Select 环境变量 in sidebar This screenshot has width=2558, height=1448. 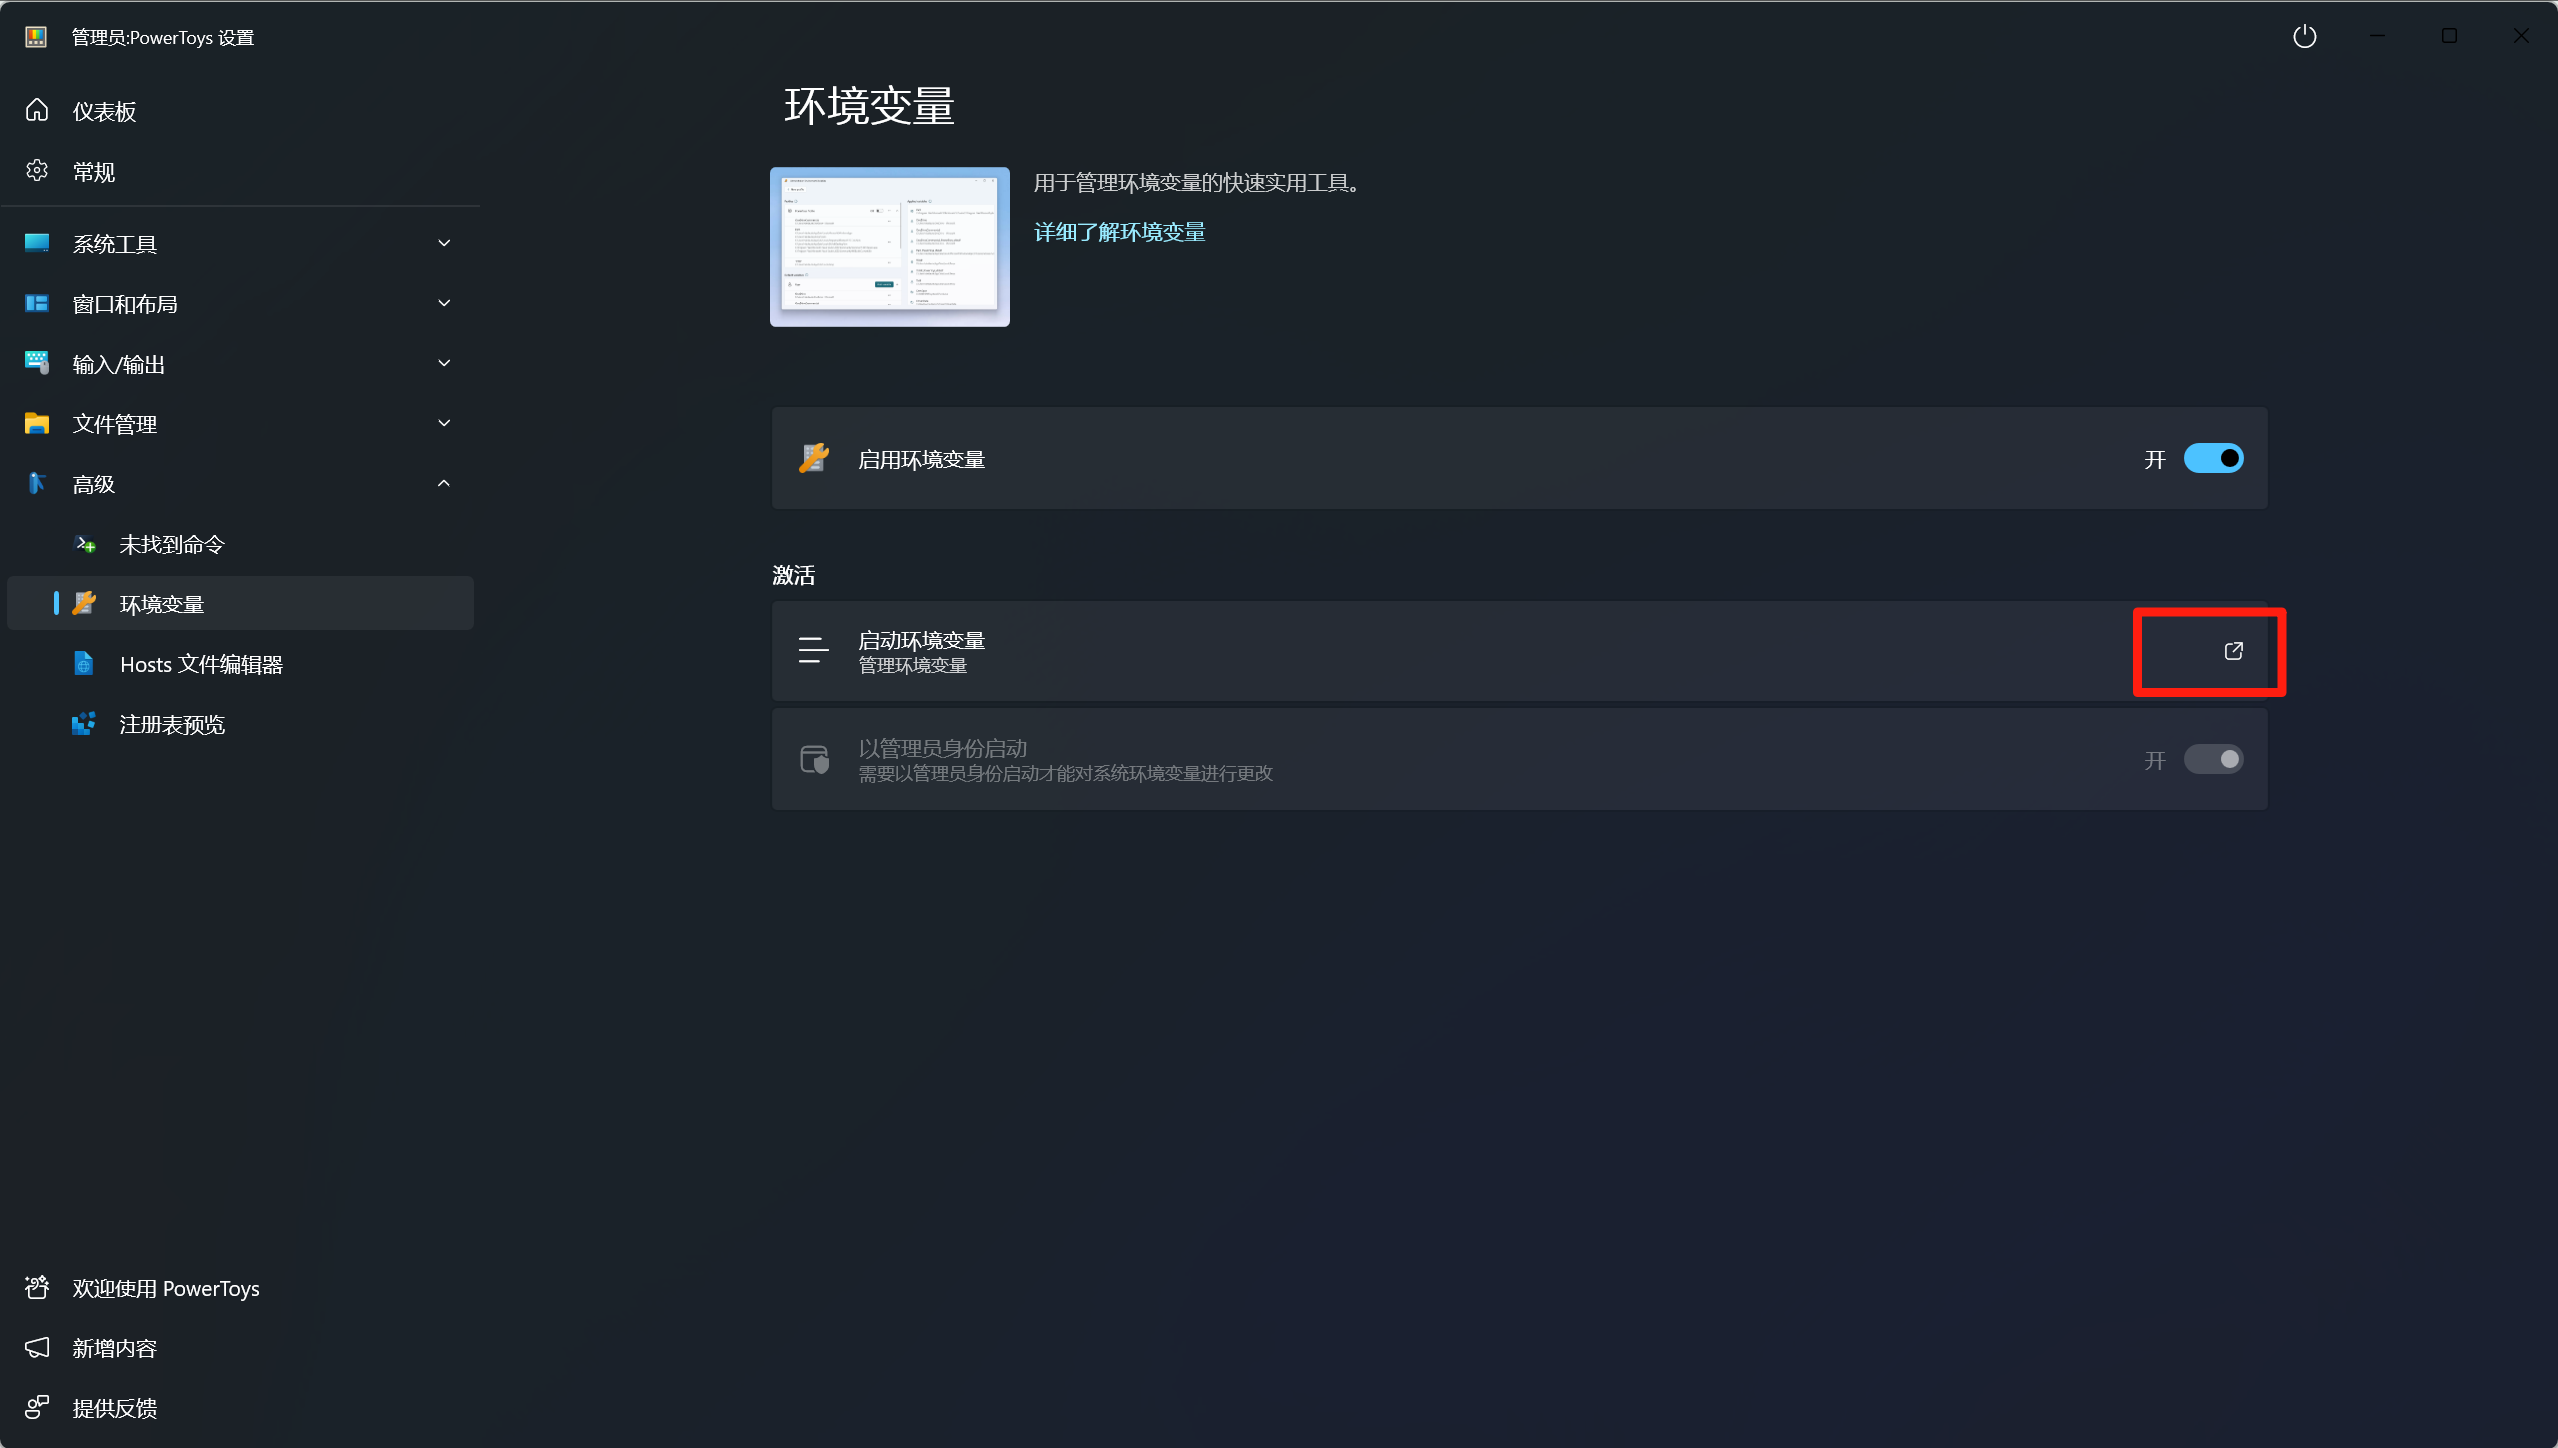click(x=240, y=603)
